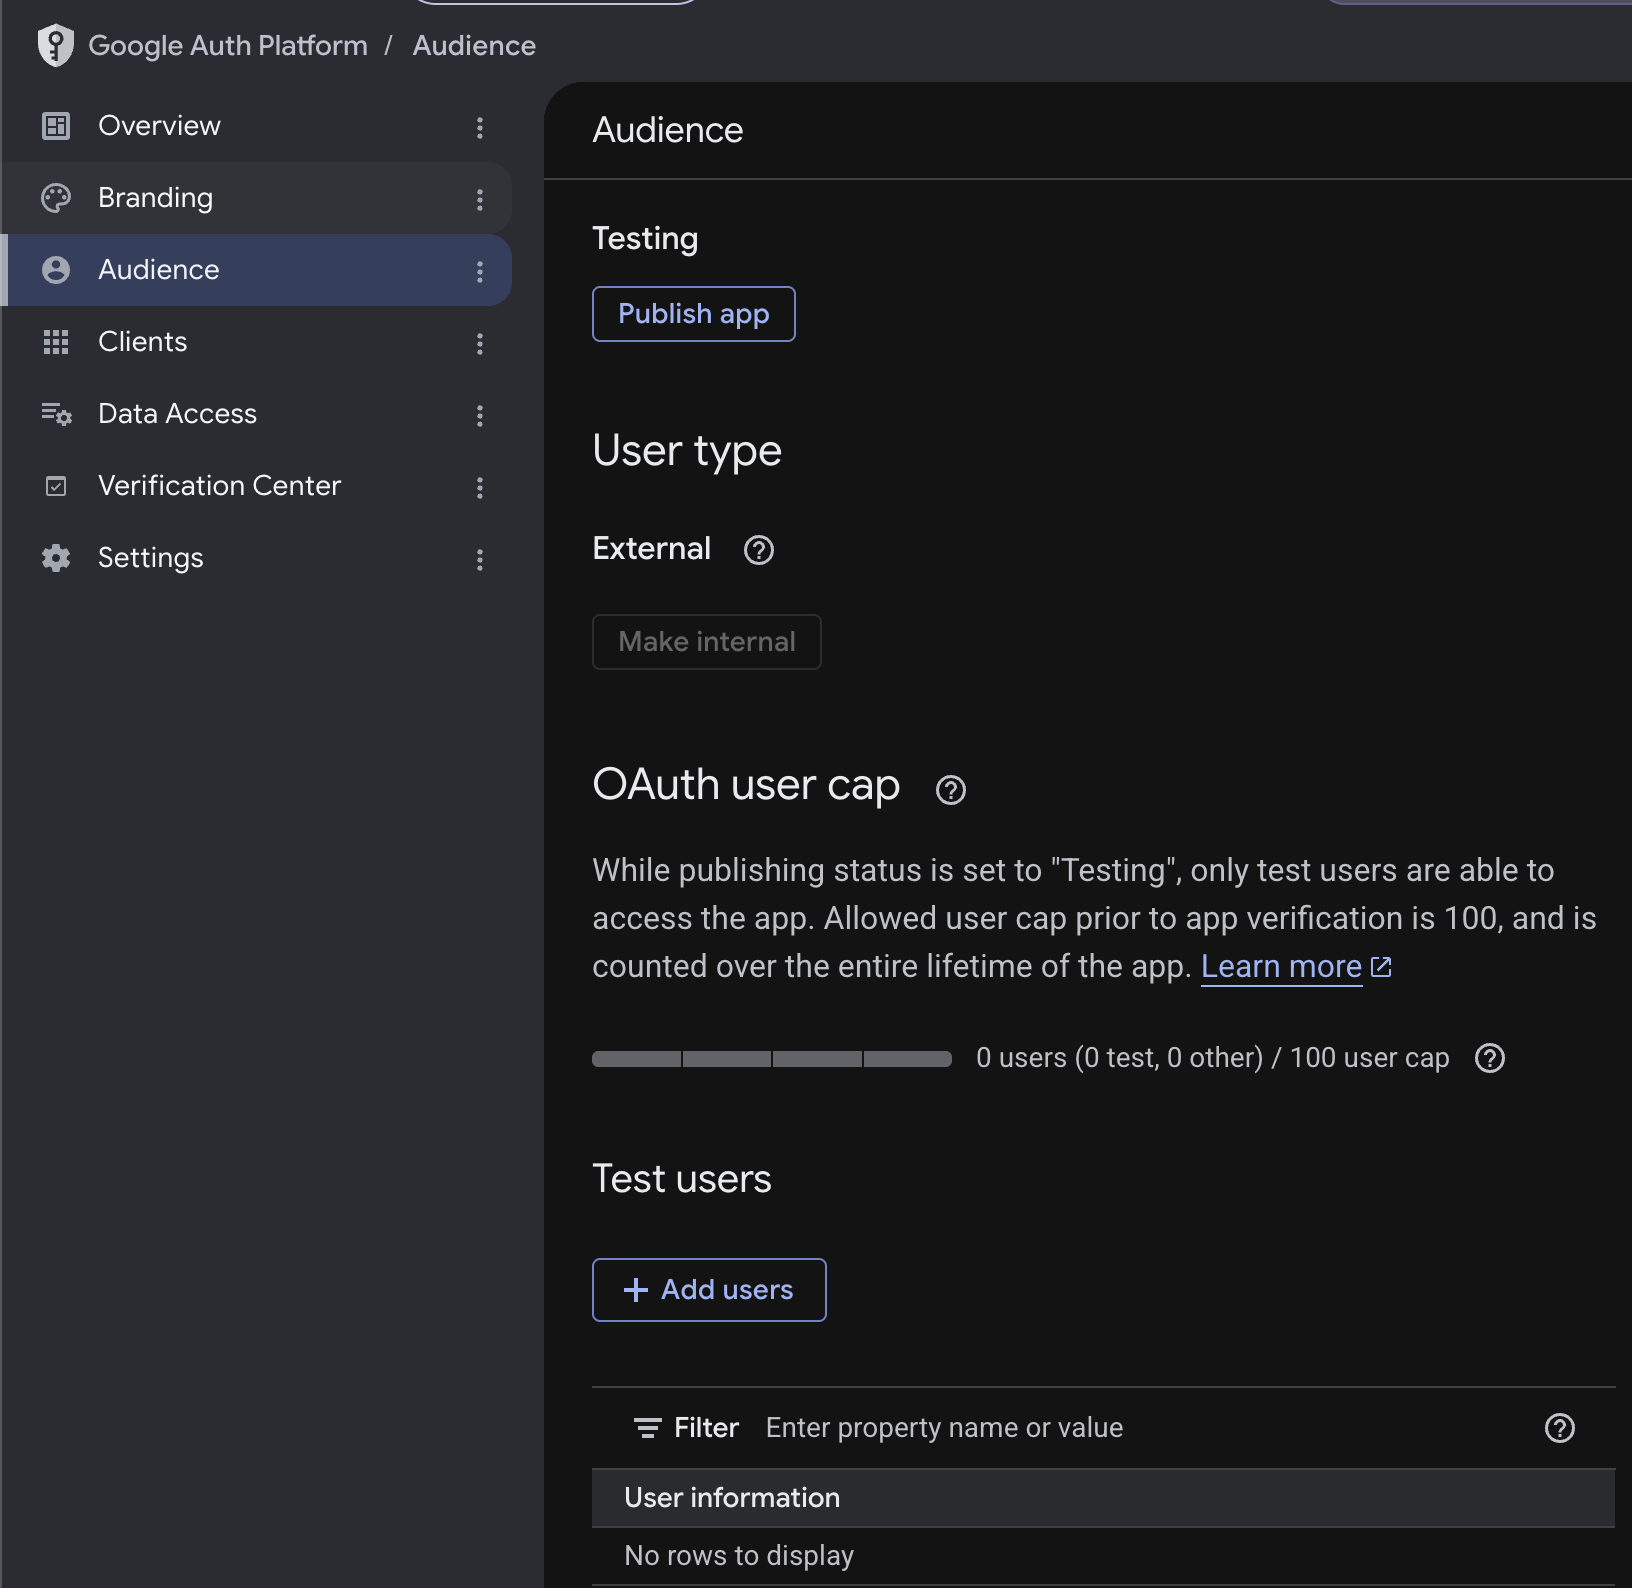Click the Add users button
The image size is (1632, 1588).
709,1290
